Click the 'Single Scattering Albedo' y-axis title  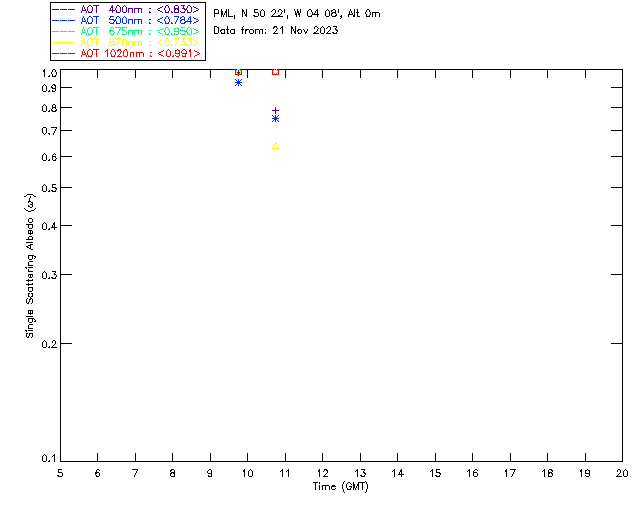[30, 266]
